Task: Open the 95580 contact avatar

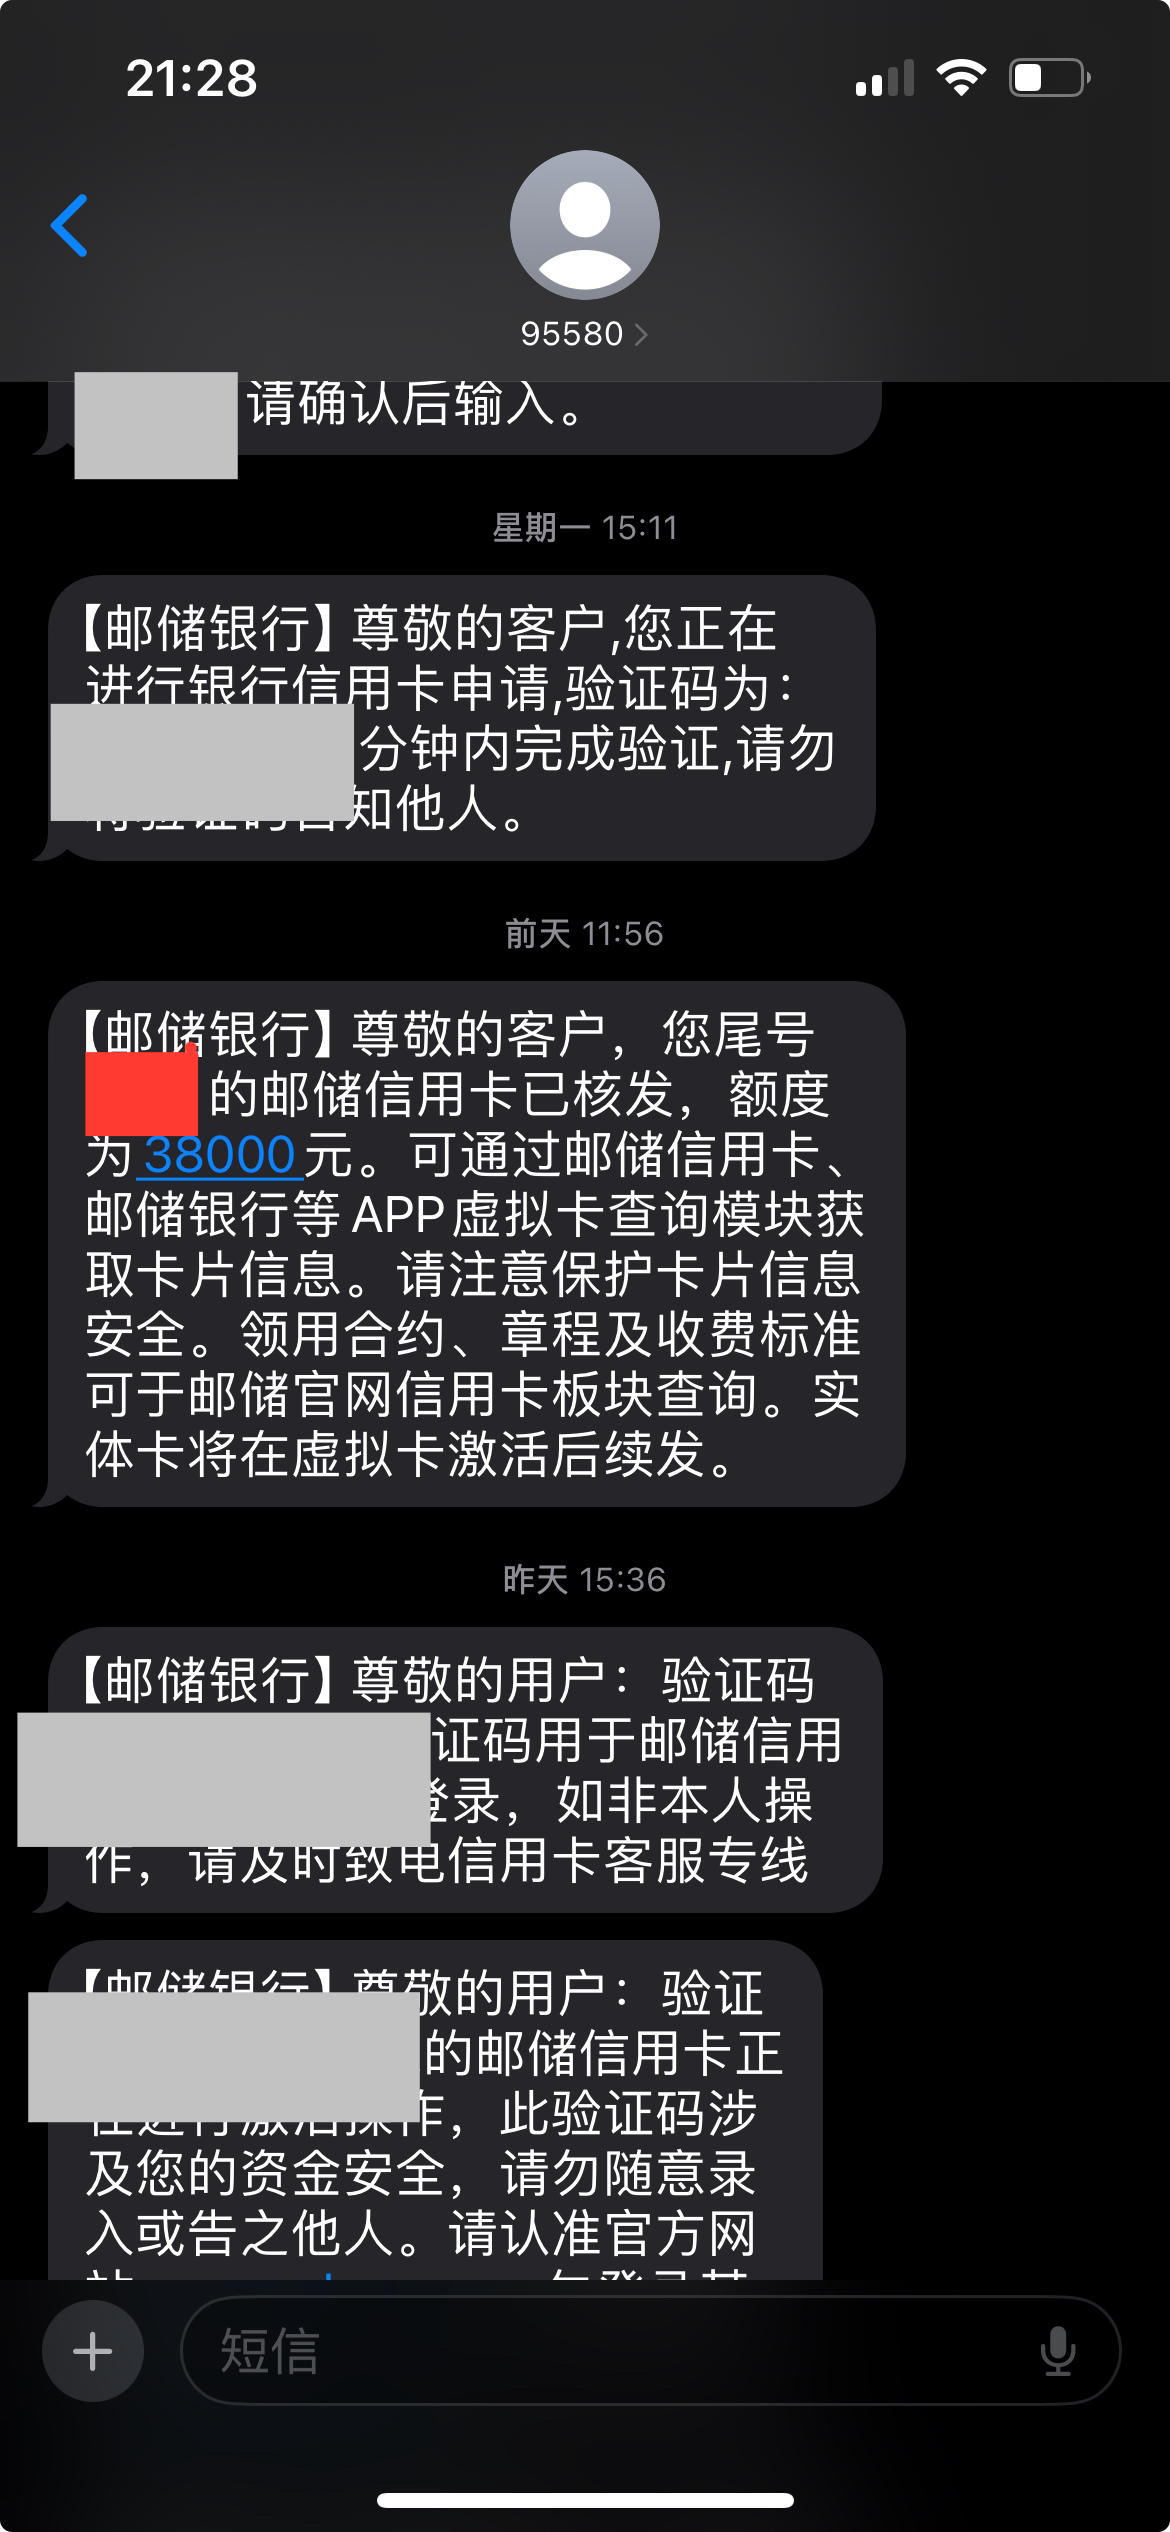Action: point(585,225)
